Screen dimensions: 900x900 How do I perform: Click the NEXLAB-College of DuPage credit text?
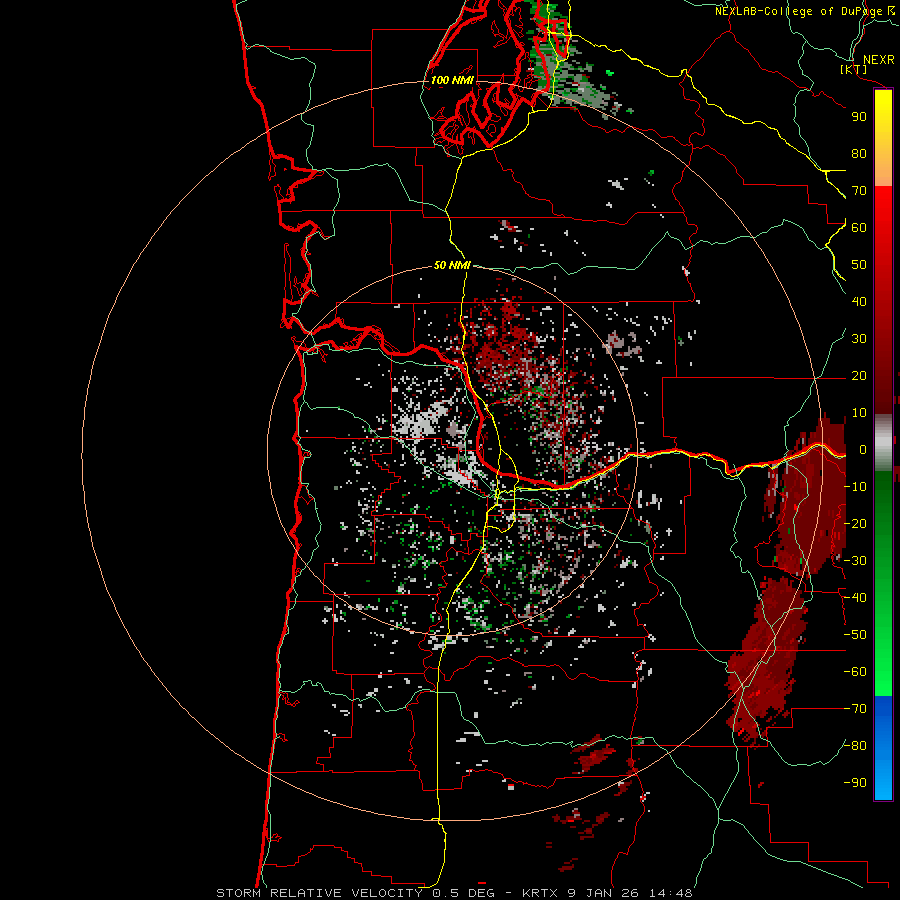pyautogui.click(x=804, y=11)
